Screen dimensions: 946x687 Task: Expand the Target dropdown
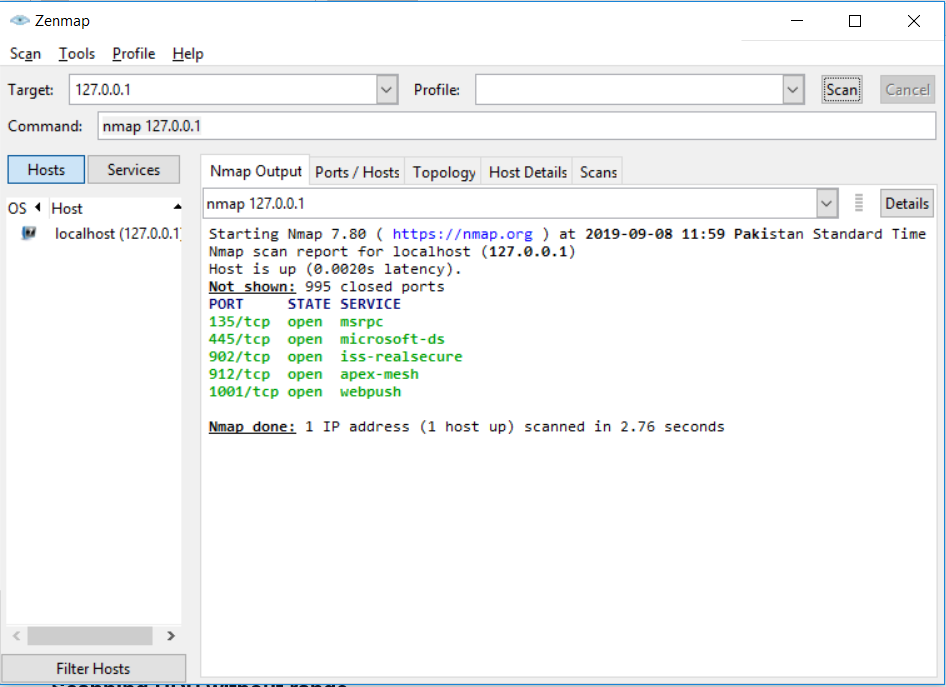click(386, 89)
